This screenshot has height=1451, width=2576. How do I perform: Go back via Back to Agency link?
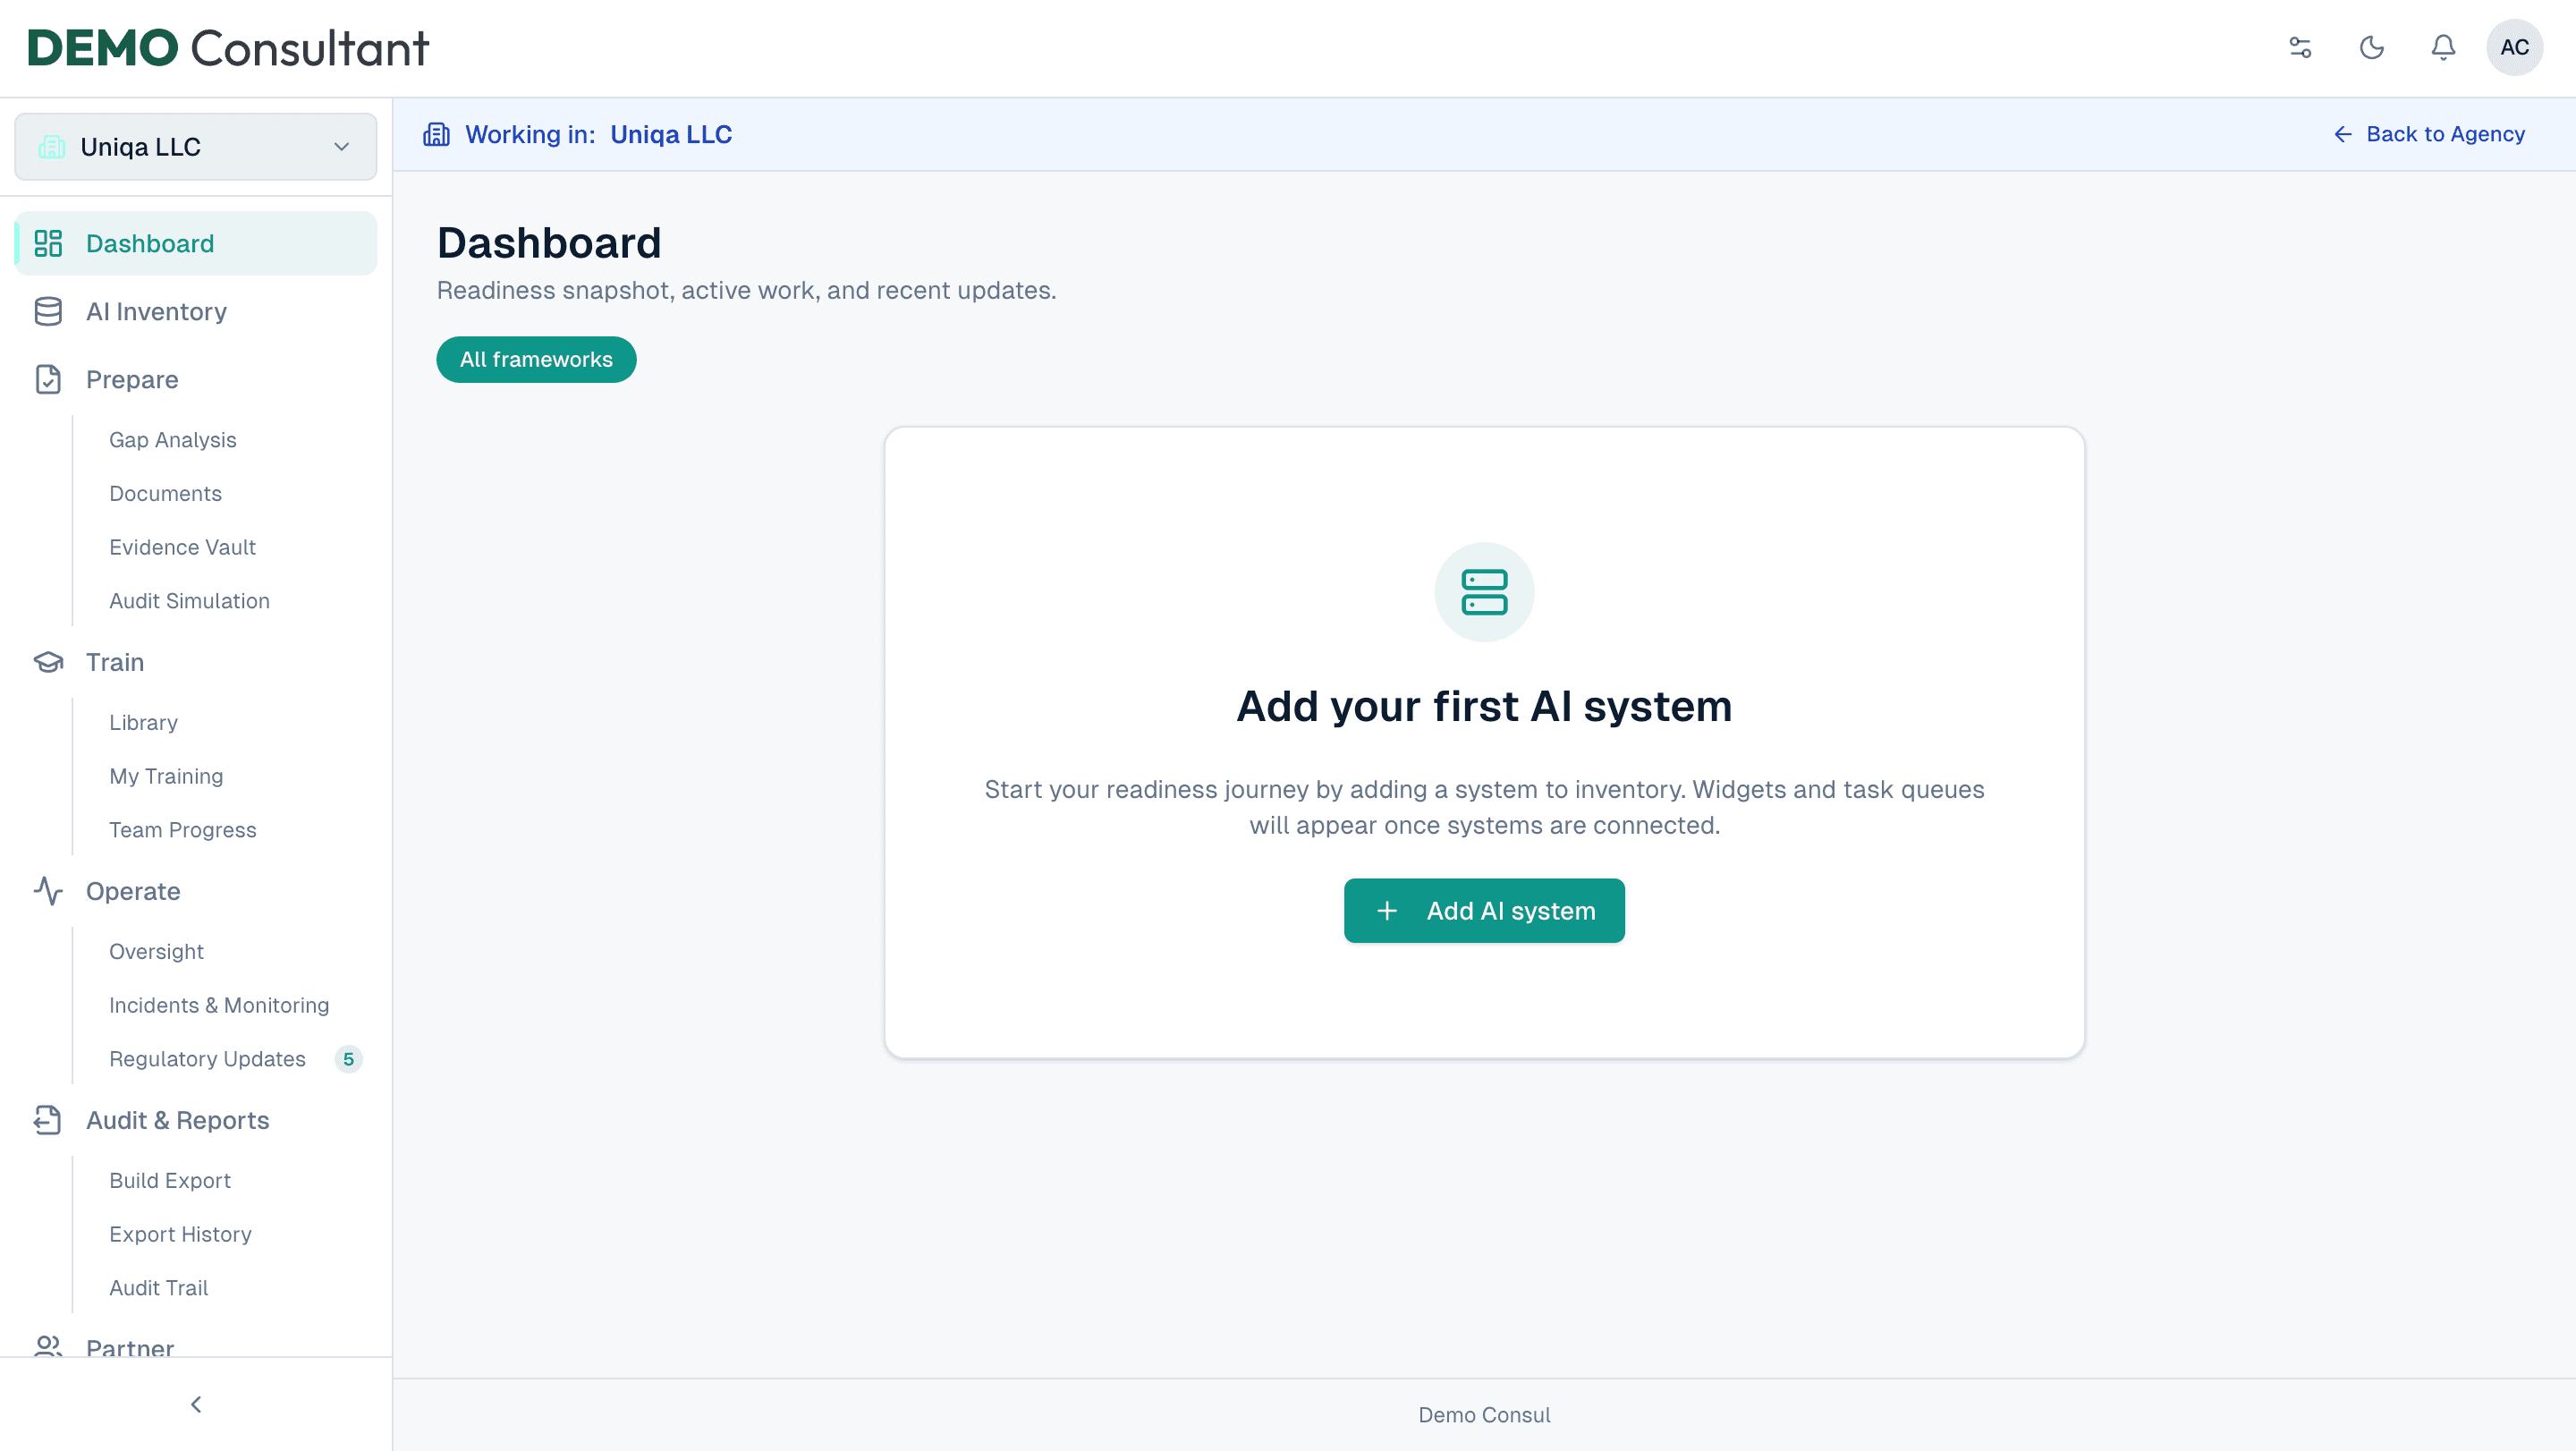(2429, 134)
